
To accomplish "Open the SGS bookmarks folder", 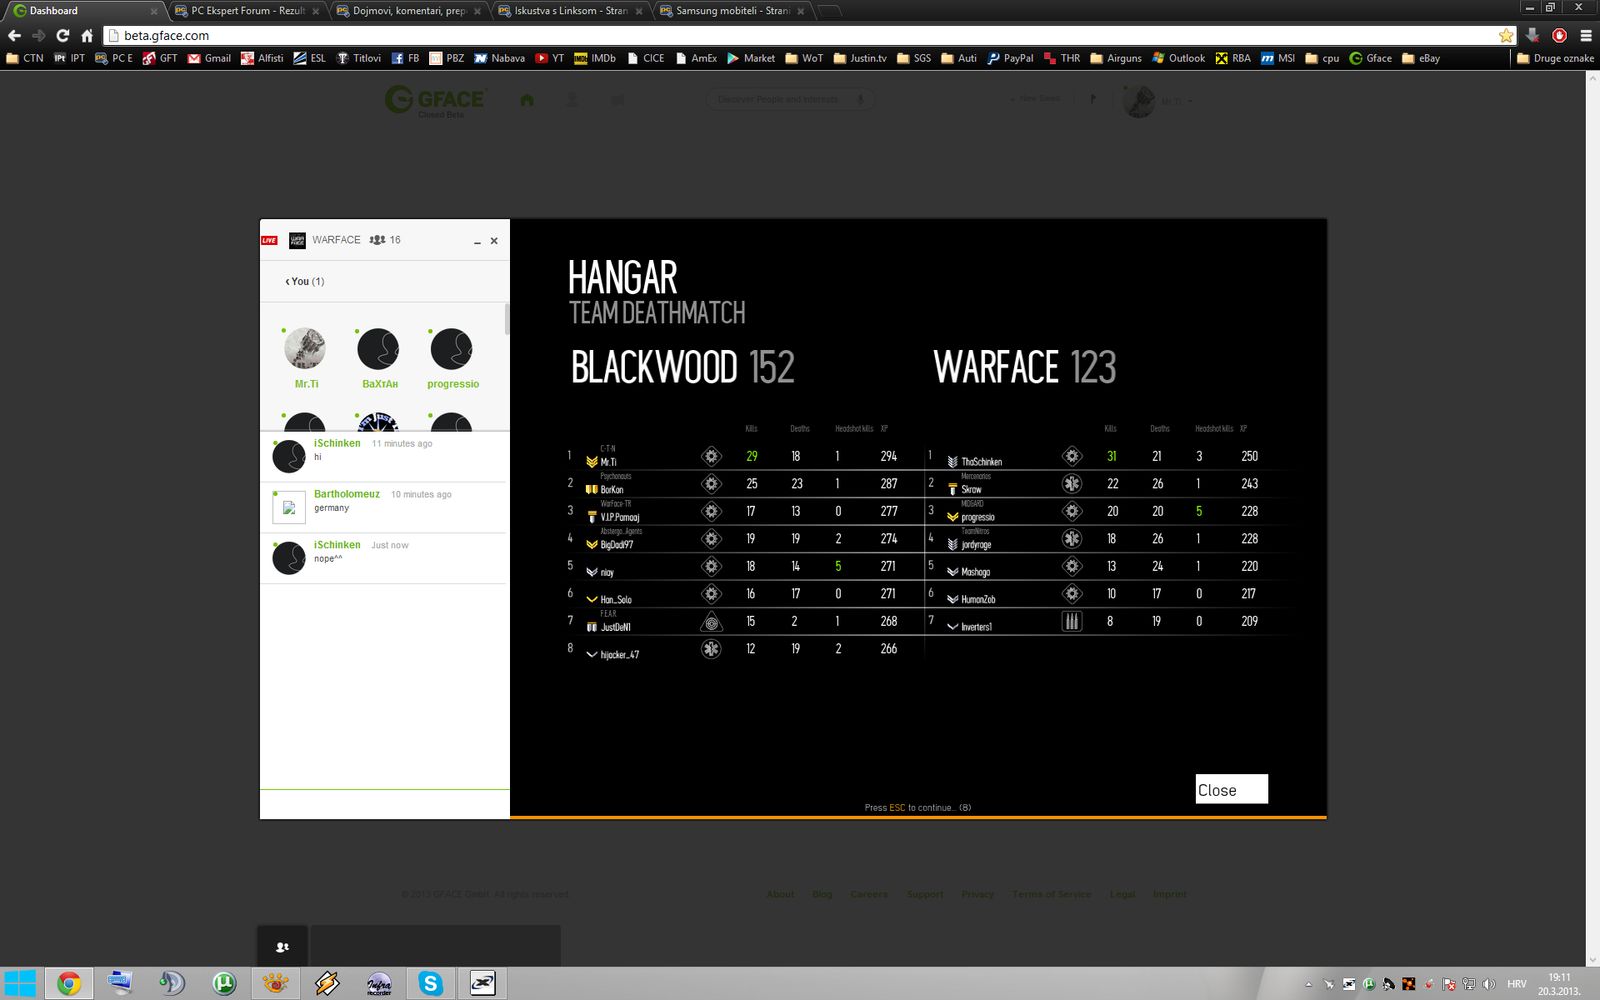I will pyautogui.click(x=914, y=58).
